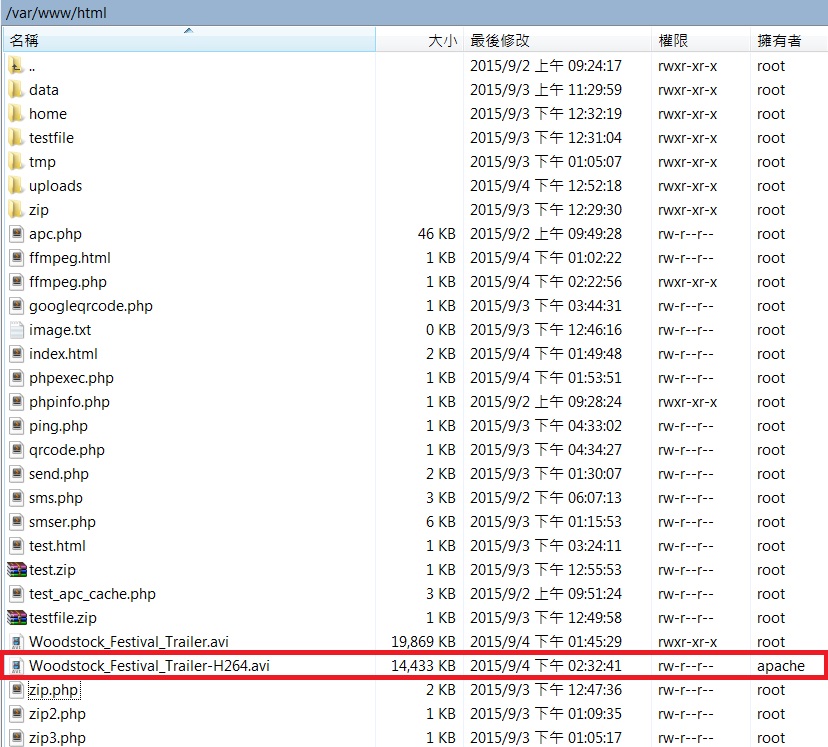
Task: Click the date 2015/9/3 下午 12:55:53
Action: 546,570
